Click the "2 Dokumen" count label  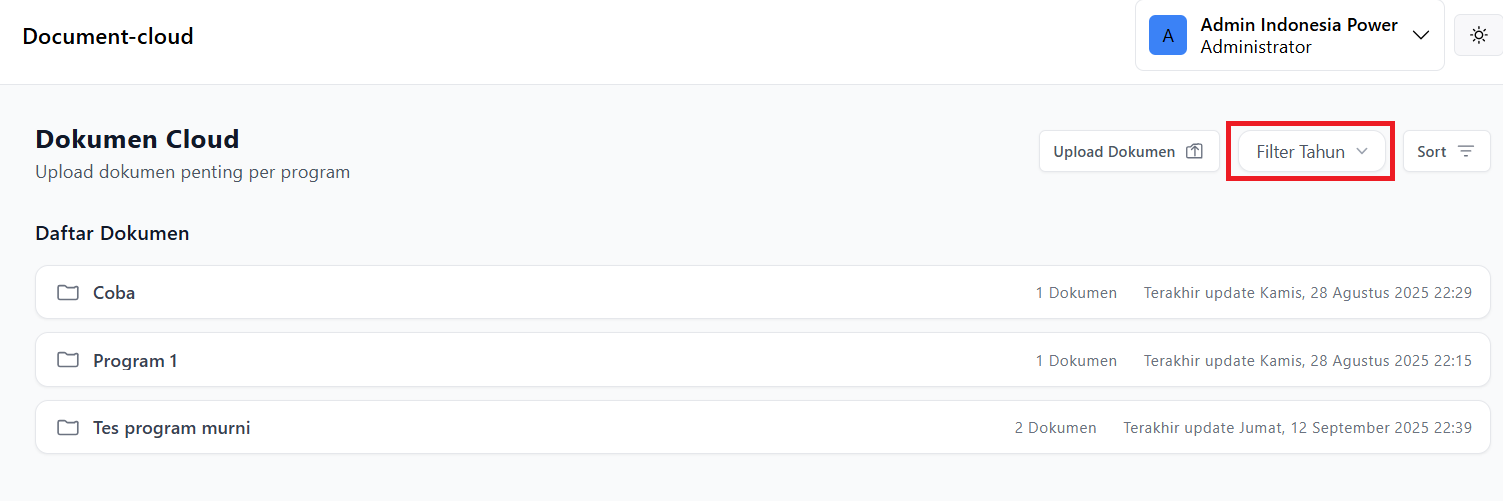pyautogui.click(x=1055, y=428)
